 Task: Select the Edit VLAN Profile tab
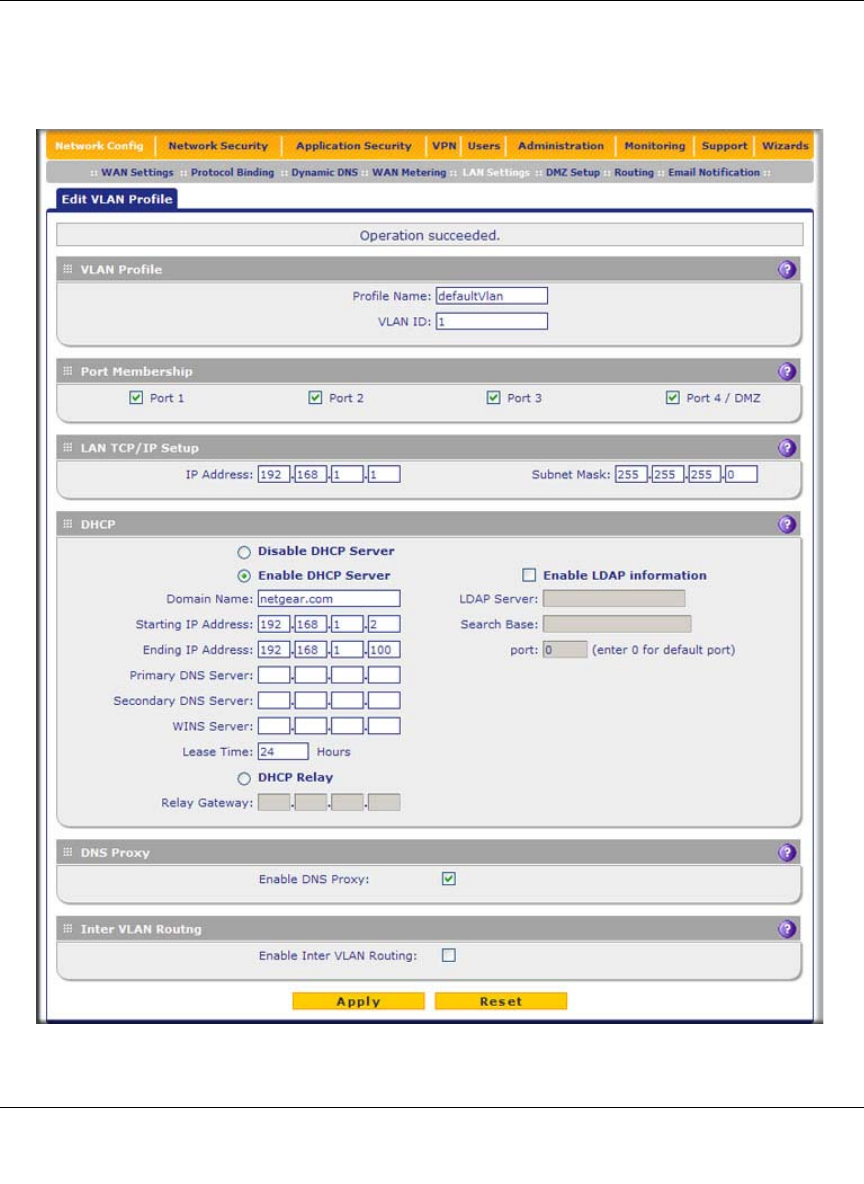[117, 199]
